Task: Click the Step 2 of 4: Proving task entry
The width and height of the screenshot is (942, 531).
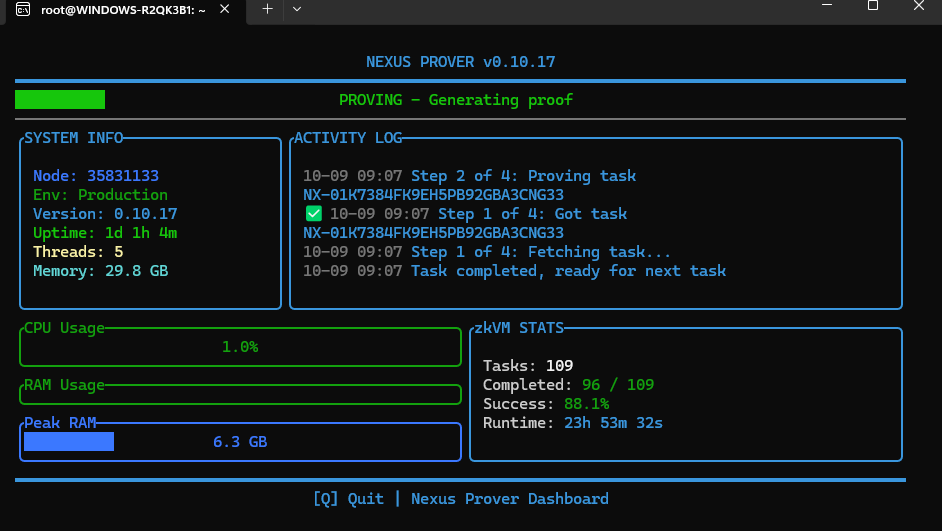Action: tap(469, 176)
